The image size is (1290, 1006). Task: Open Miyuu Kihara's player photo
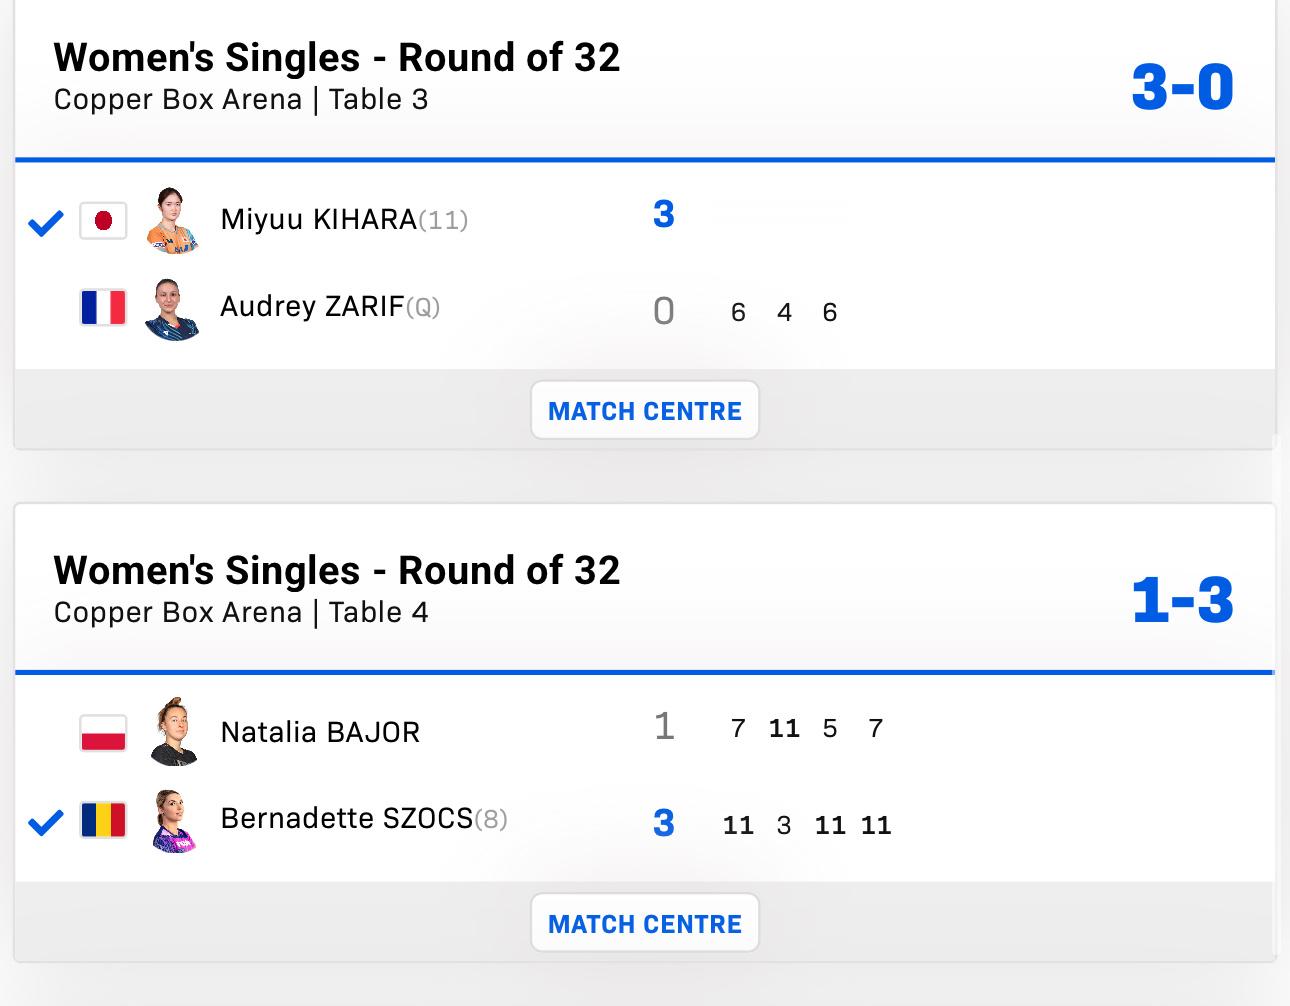coord(172,219)
